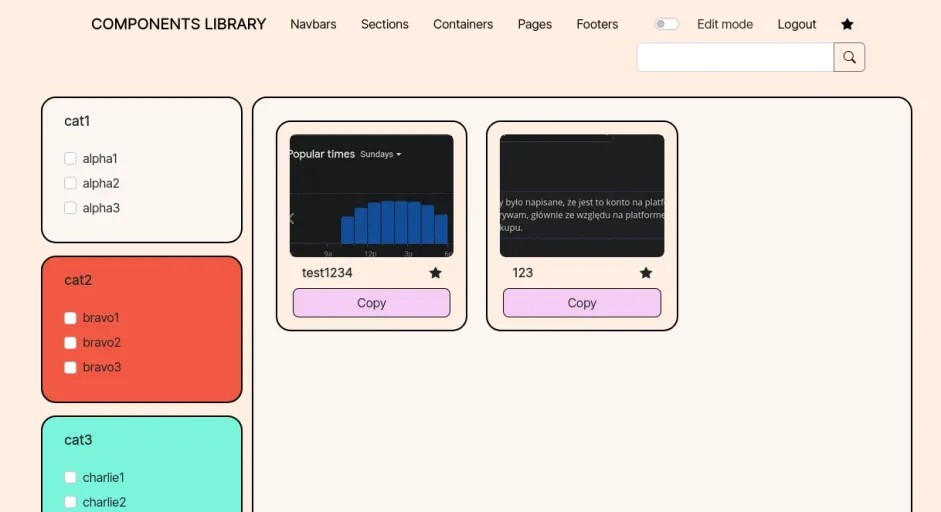Open Containers in the navigation bar
941x512 pixels.
click(x=463, y=24)
